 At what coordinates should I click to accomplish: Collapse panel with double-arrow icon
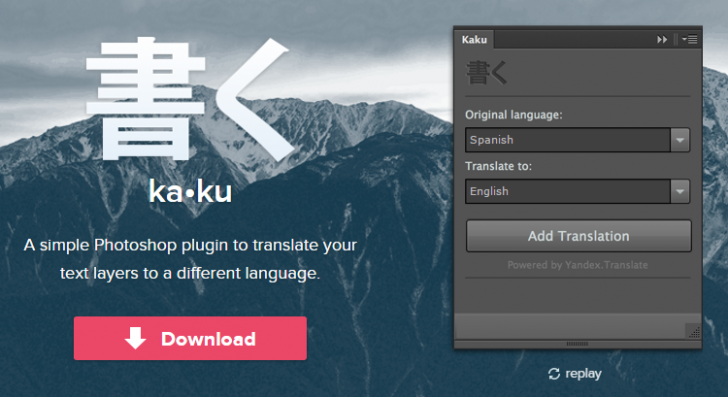click(662, 40)
